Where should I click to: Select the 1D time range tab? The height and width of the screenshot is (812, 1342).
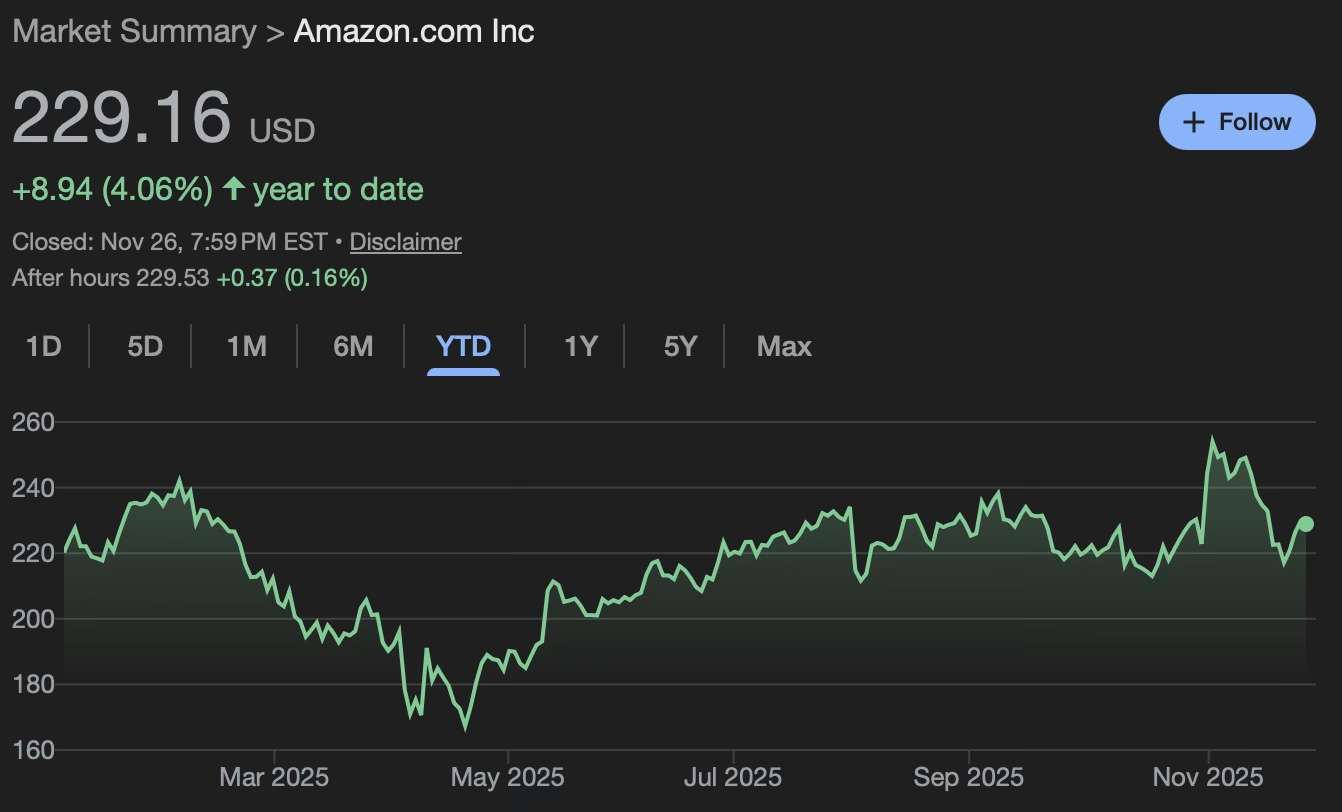tap(44, 346)
